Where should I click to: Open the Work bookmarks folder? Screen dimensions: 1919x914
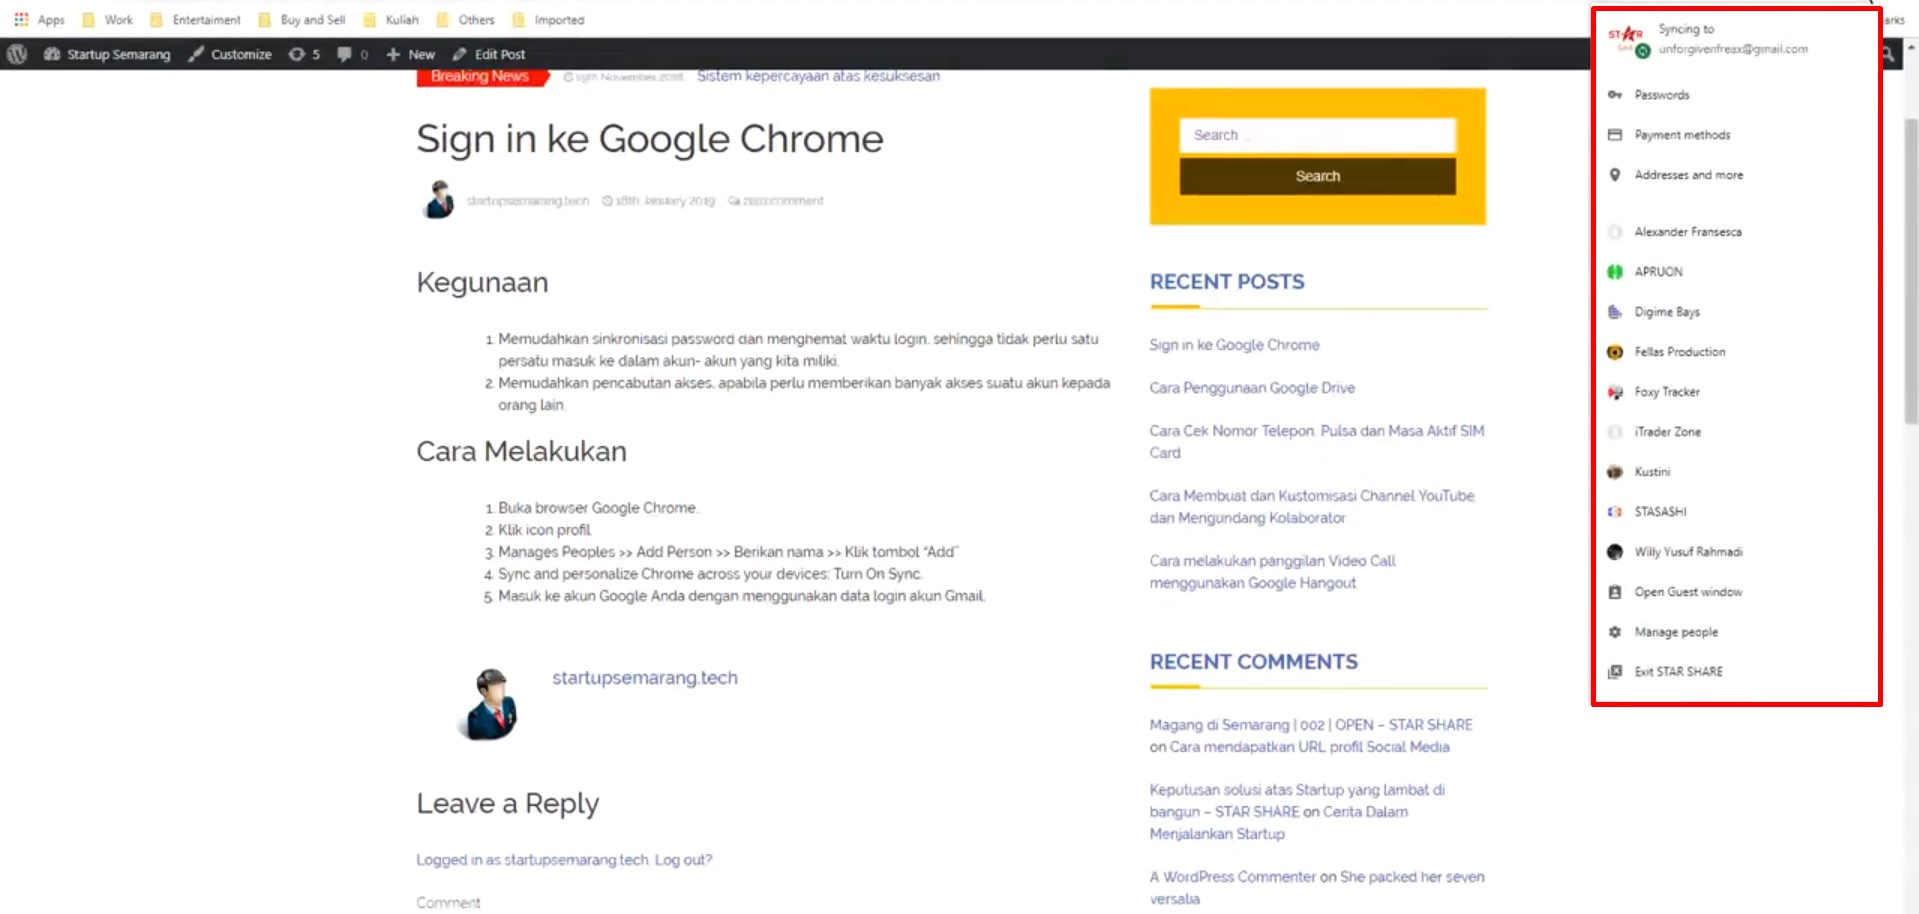pyautogui.click(x=108, y=20)
